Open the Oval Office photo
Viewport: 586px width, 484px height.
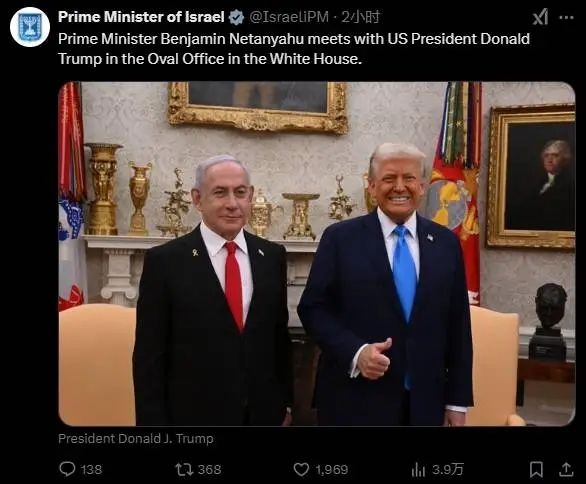point(317,254)
